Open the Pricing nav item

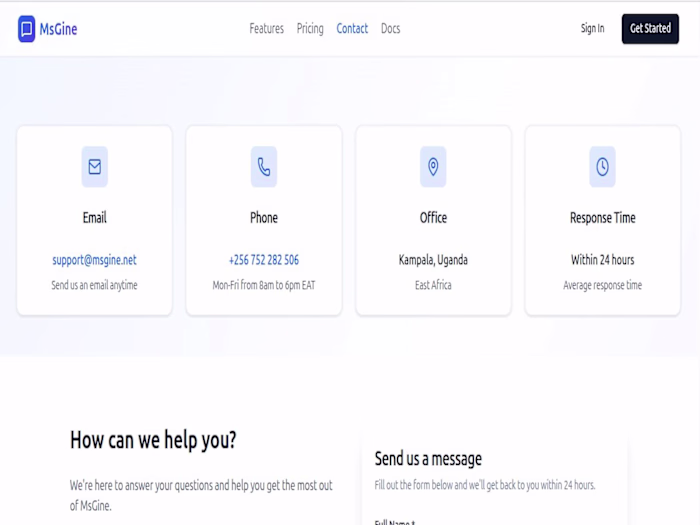pos(310,29)
